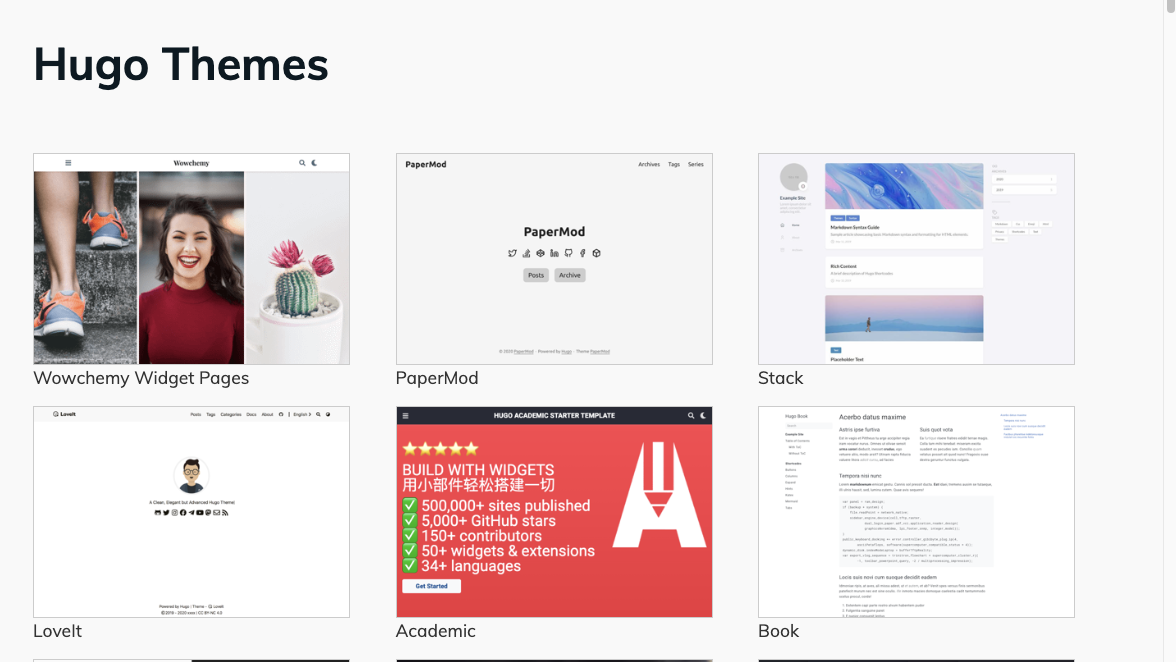
Task: Click hamburger icon in Academic starter preview
Action: tap(405, 415)
